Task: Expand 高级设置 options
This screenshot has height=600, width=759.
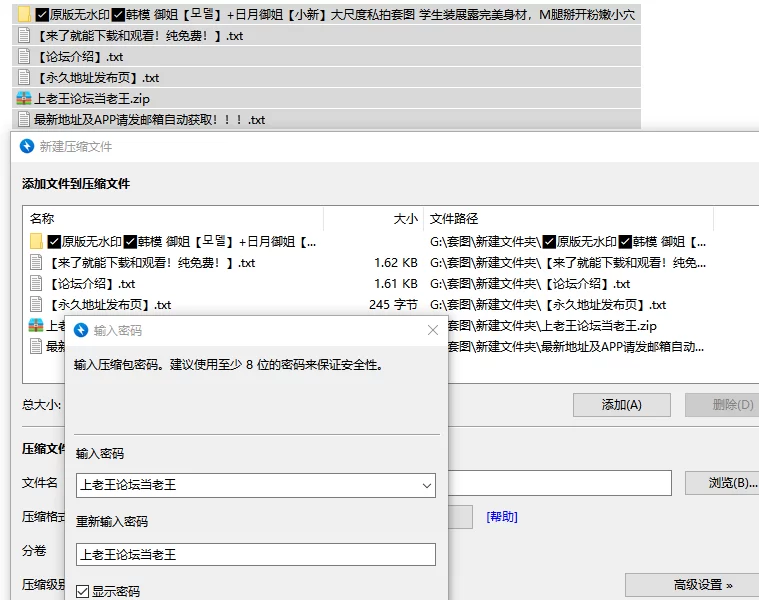Action: (x=691, y=585)
